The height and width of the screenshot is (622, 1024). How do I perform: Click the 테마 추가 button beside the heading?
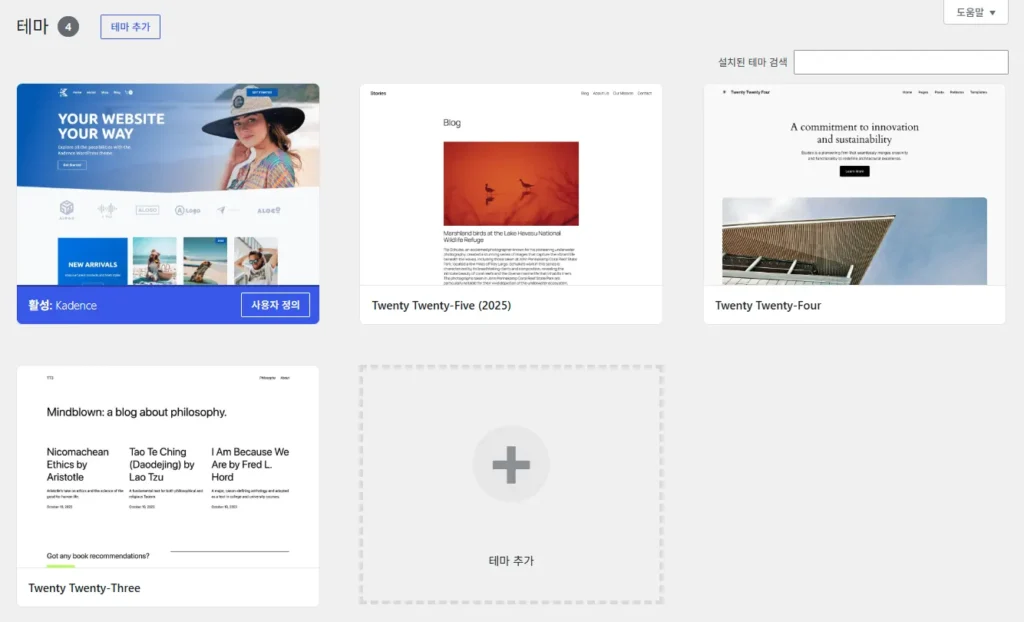(130, 27)
